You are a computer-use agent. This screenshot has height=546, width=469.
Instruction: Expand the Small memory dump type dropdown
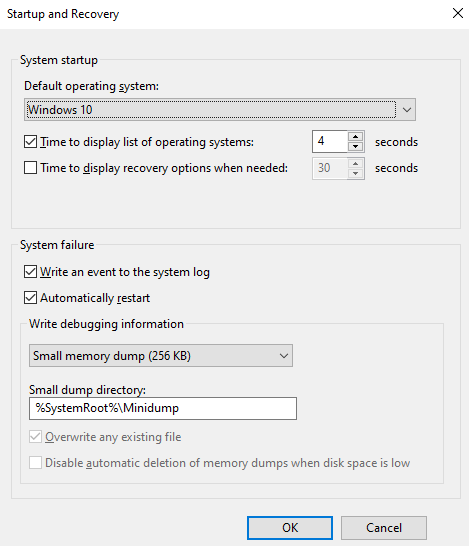point(161,356)
